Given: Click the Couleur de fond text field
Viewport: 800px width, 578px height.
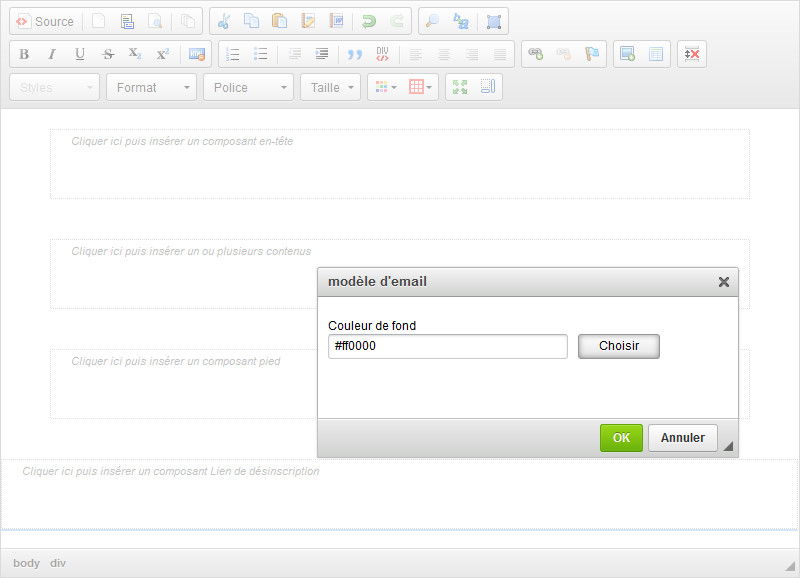Looking at the screenshot, I should pyautogui.click(x=447, y=346).
